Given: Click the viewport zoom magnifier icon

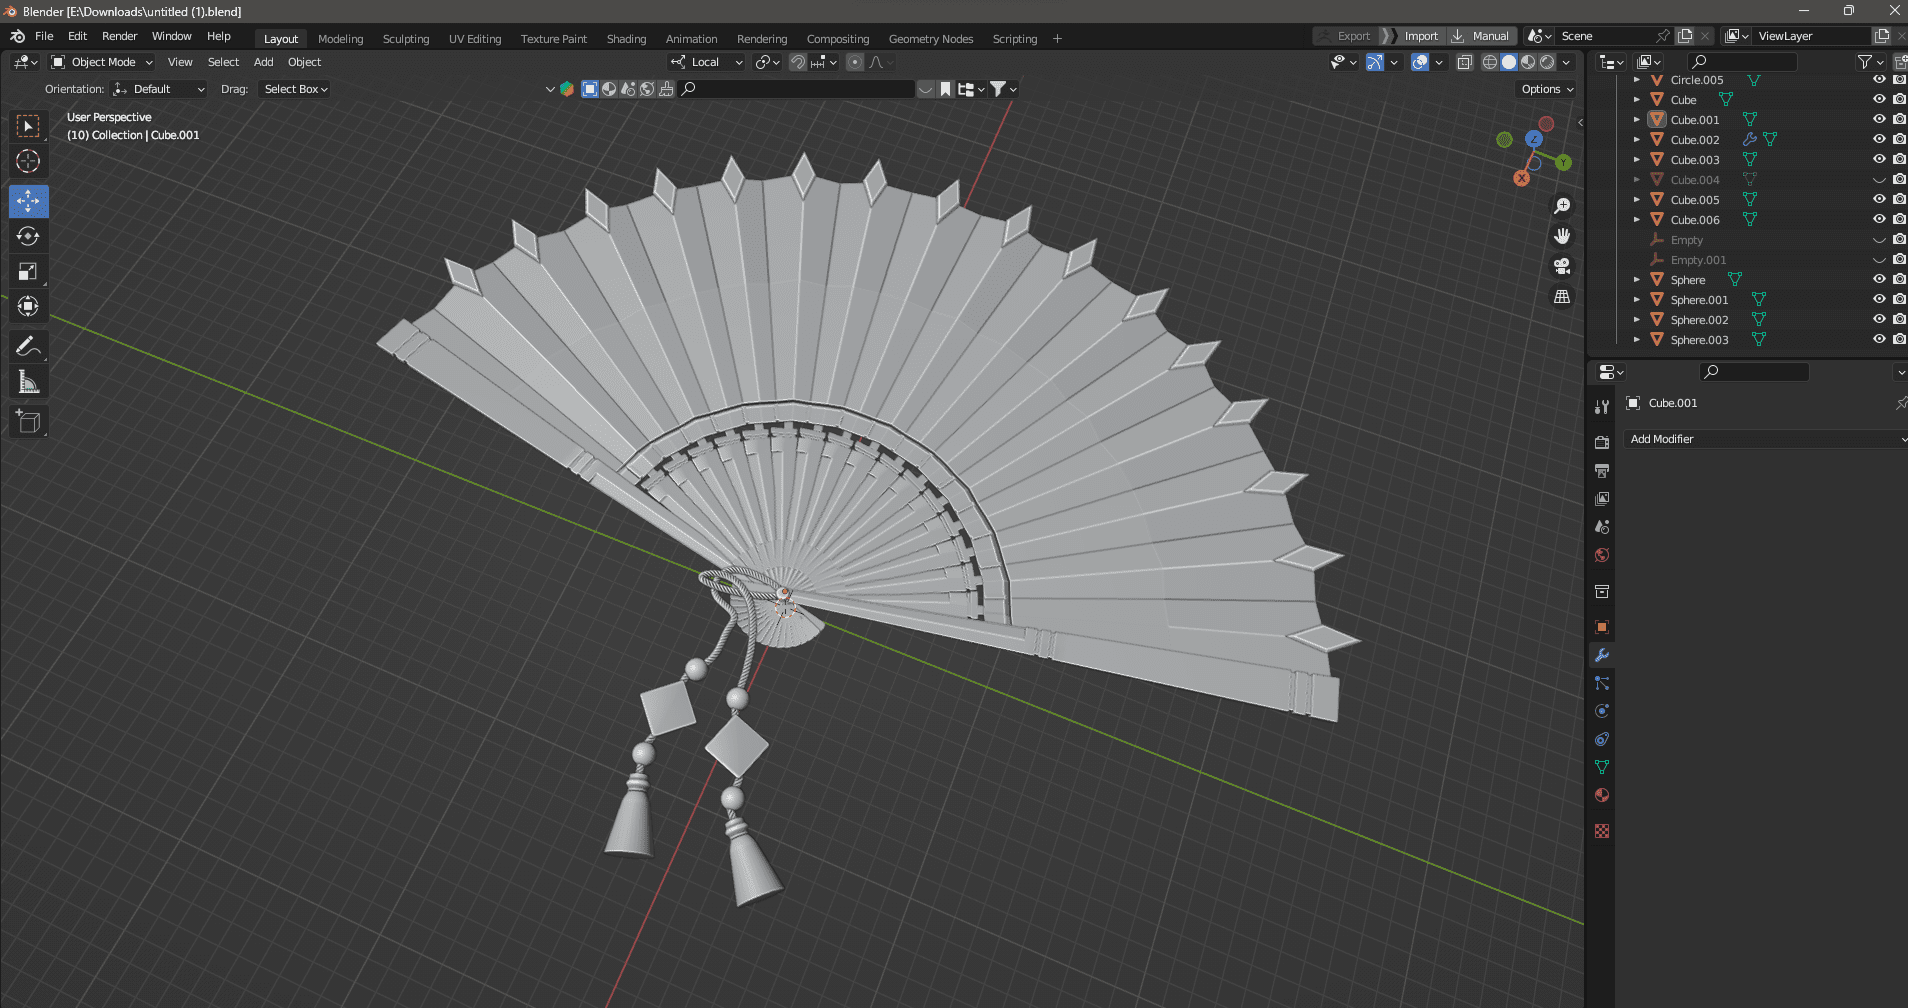Looking at the screenshot, I should pyautogui.click(x=1562, y=206).
